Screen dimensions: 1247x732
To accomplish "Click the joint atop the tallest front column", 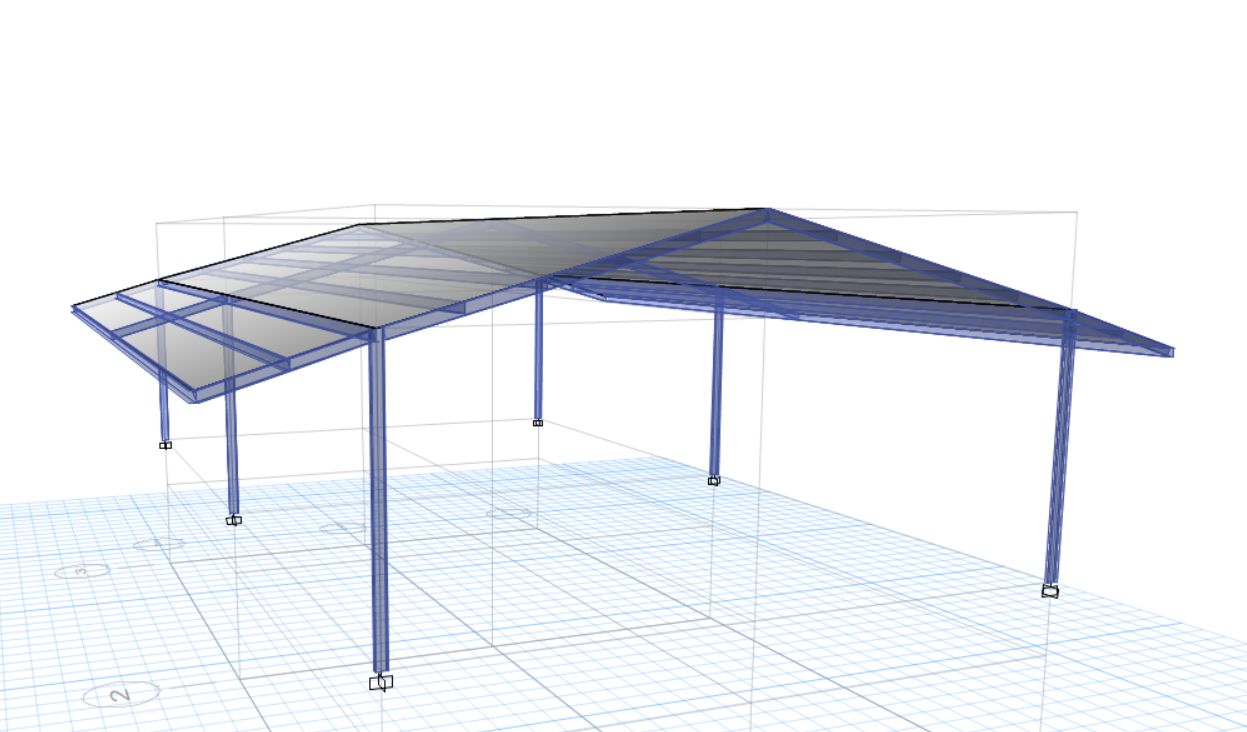I will 376,330.
